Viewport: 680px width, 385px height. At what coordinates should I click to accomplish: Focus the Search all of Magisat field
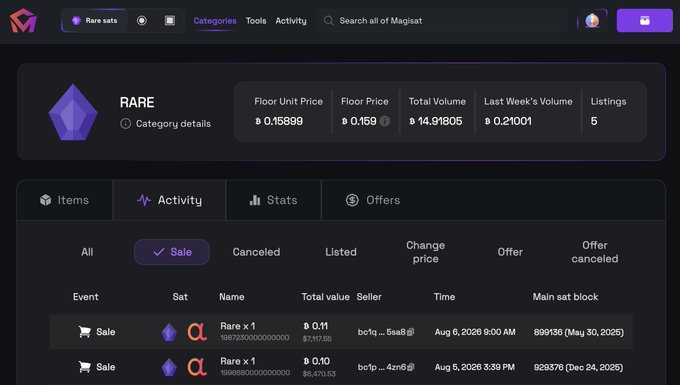point(442,20)
